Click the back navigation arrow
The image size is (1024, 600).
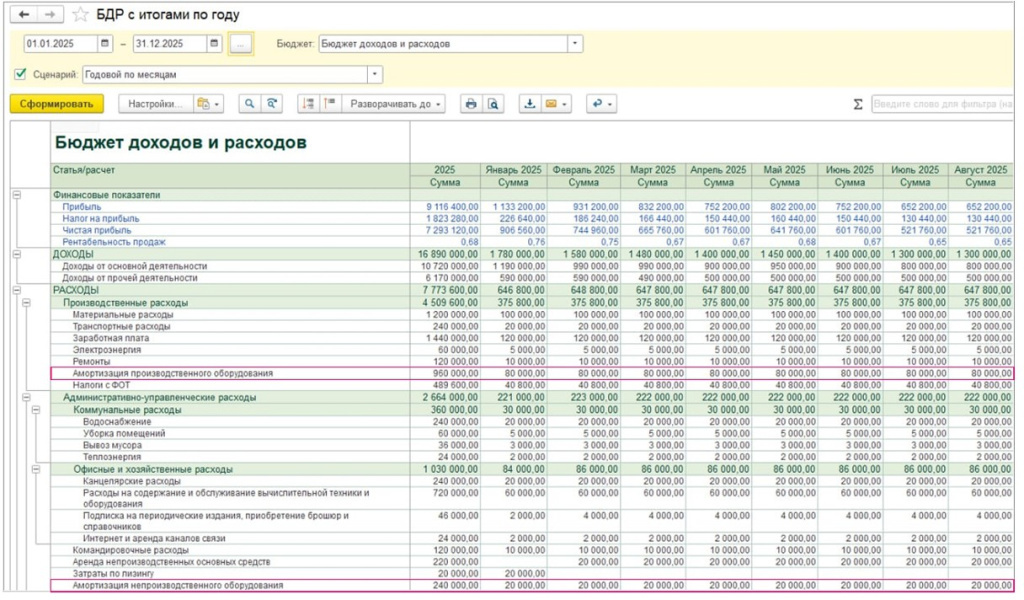click(x=25, y=14)
